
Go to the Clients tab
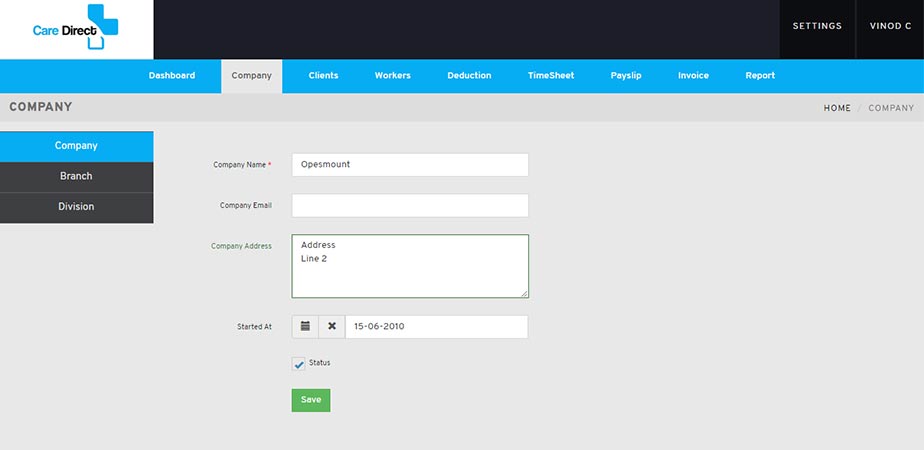tap(323, 76)
